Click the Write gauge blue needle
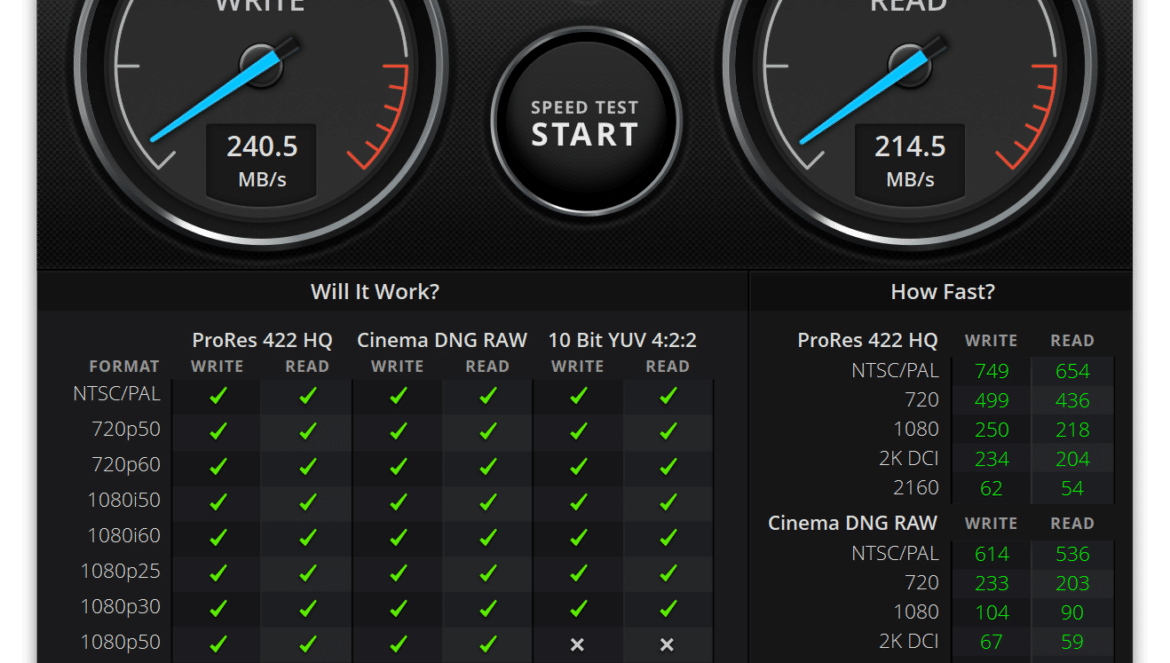The height and width of the screenshot is (663, 1170). (x=216, y=95)
